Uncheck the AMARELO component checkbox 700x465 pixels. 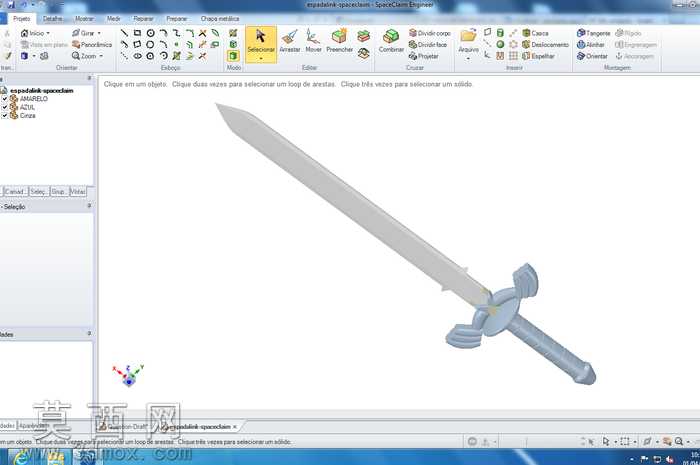click(4, 99)
